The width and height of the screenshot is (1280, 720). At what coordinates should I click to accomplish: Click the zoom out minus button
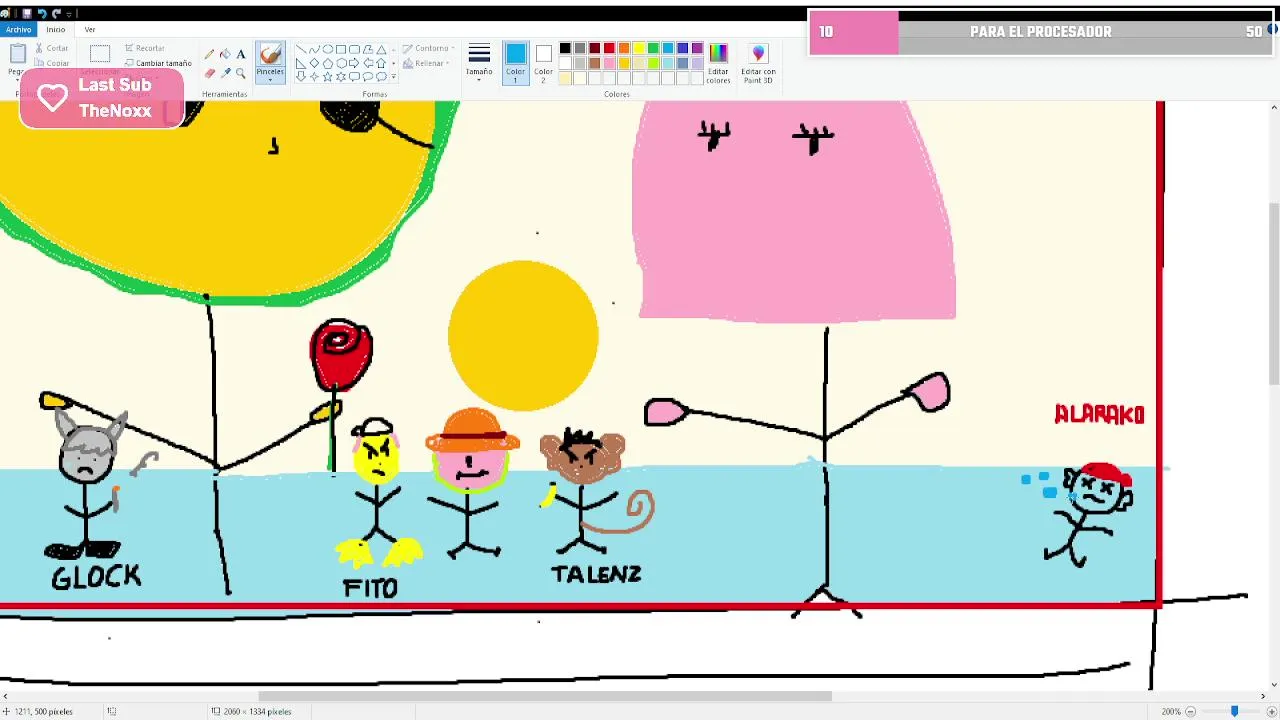(1189, 711)
